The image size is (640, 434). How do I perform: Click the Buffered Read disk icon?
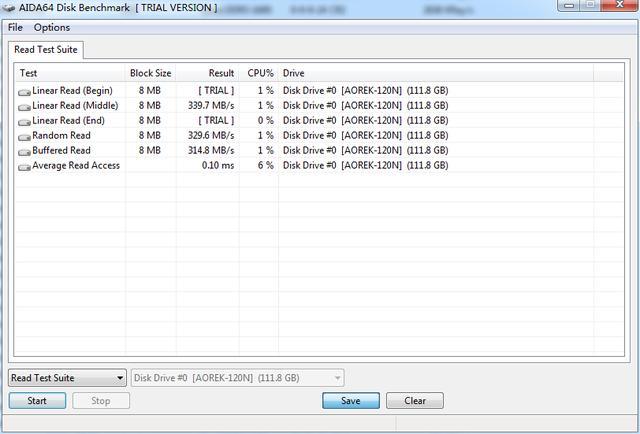click(x=24, y=151)
